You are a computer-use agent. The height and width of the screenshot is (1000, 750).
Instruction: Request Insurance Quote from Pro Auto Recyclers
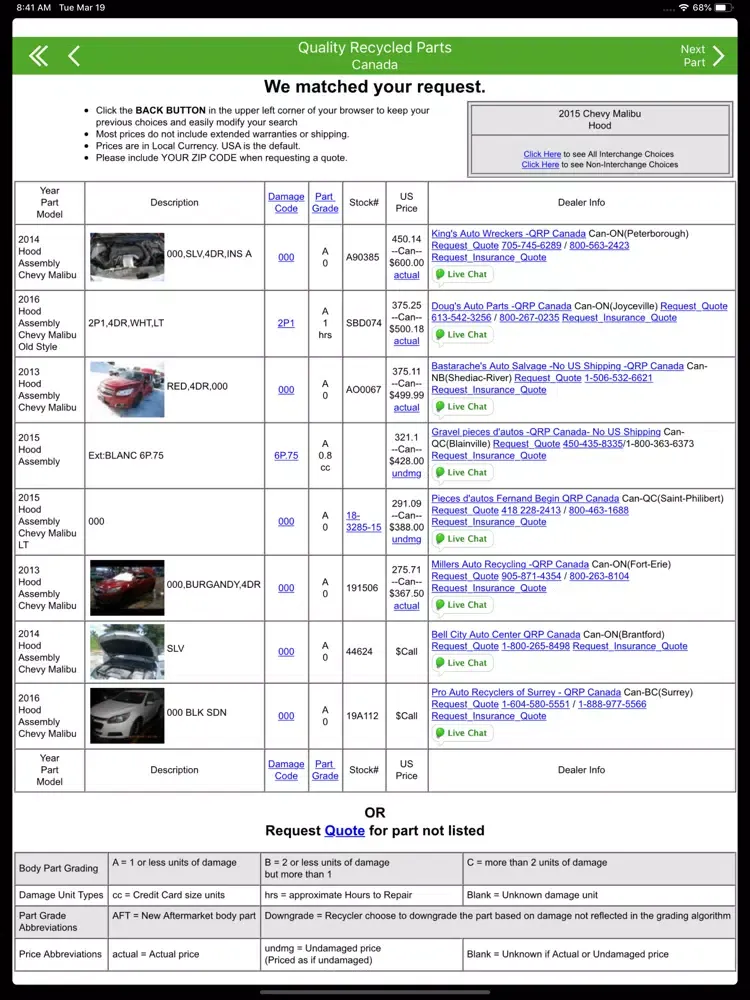489,716
